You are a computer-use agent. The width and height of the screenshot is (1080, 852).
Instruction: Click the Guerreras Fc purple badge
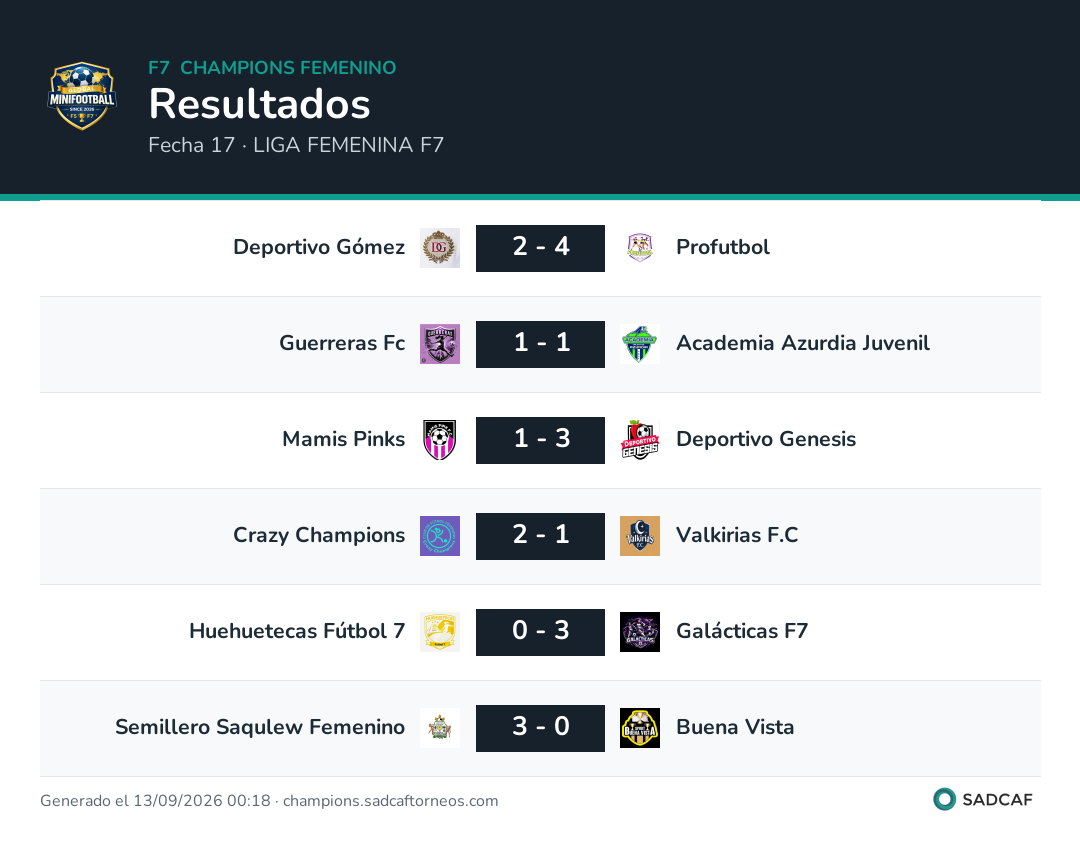pos(440,344)
